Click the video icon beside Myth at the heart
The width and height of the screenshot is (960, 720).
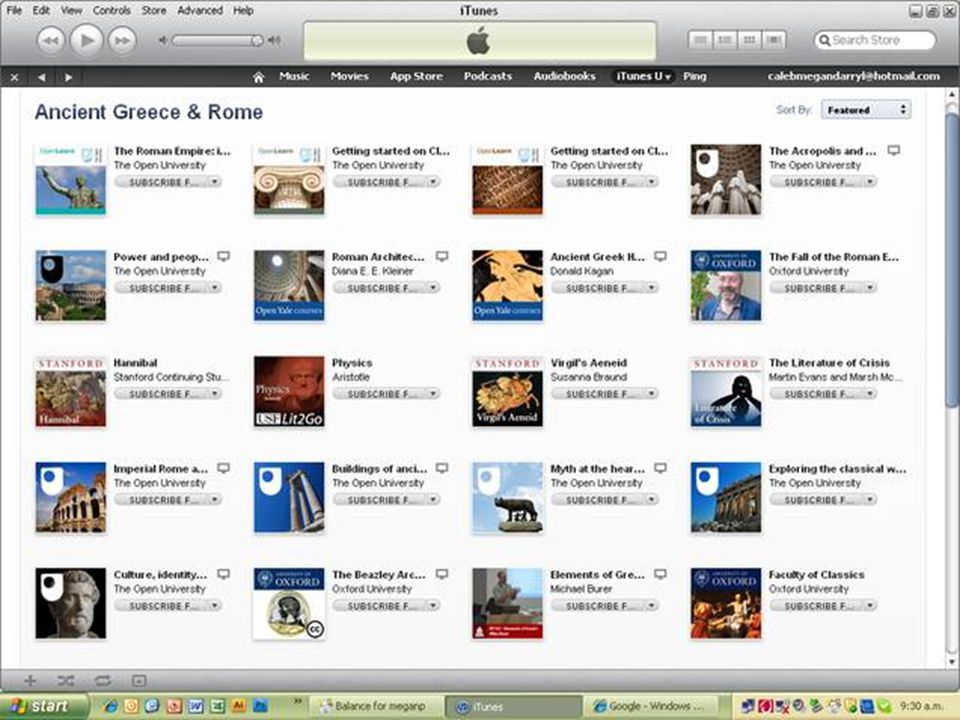pyautogui.click(x=661, y=468)
